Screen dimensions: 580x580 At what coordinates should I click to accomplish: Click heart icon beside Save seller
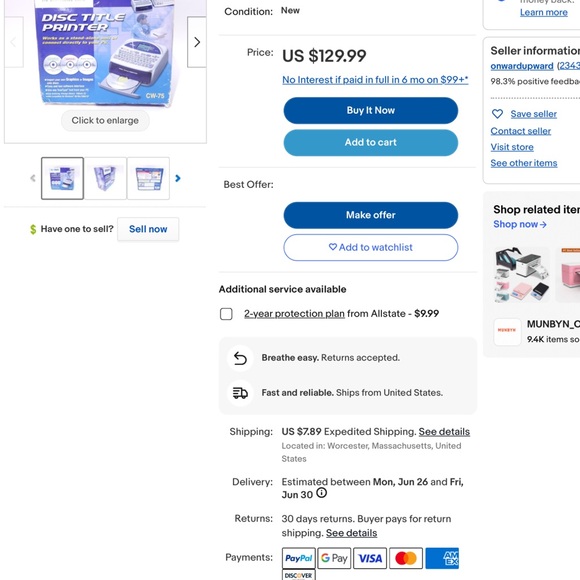pos(497,114)
